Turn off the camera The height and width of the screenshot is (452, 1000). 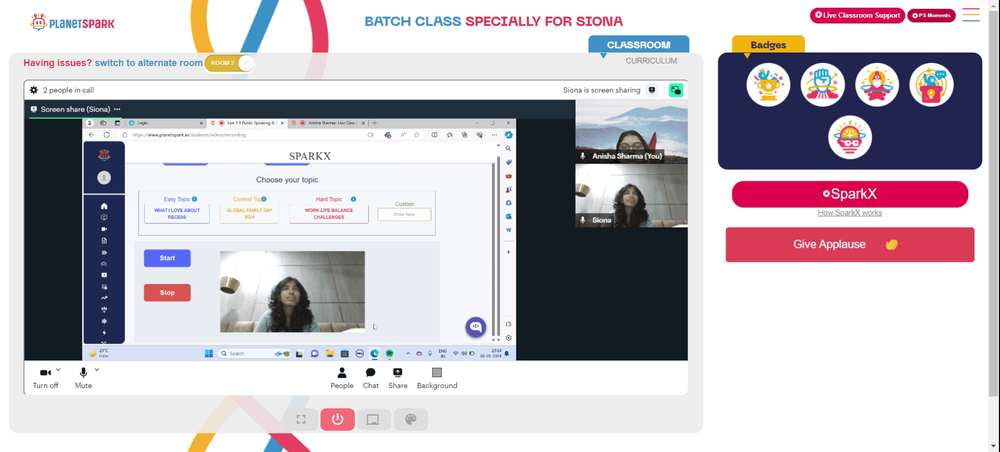(45, 377)
